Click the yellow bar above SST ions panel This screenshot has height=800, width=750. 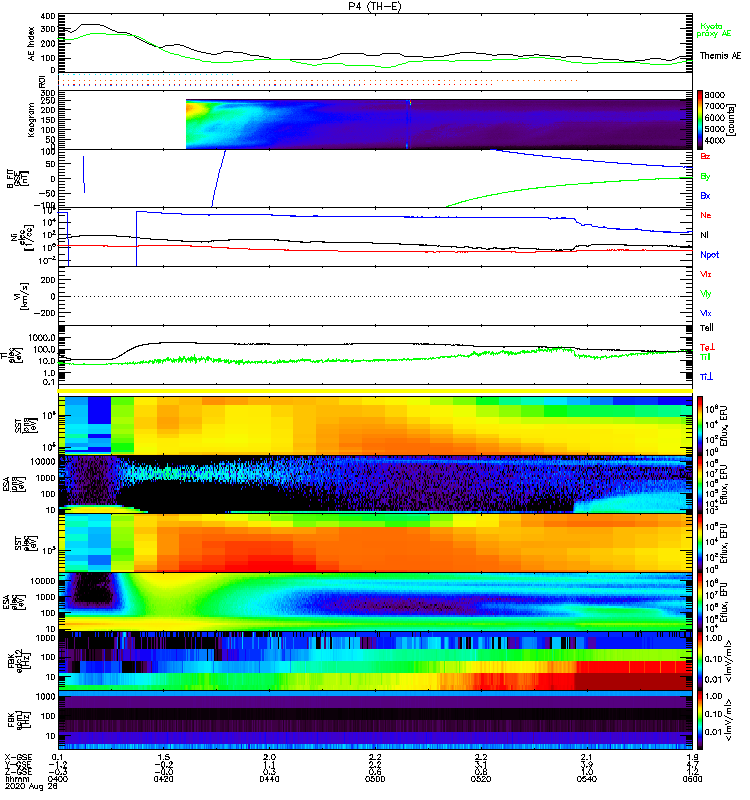point(375,391)
